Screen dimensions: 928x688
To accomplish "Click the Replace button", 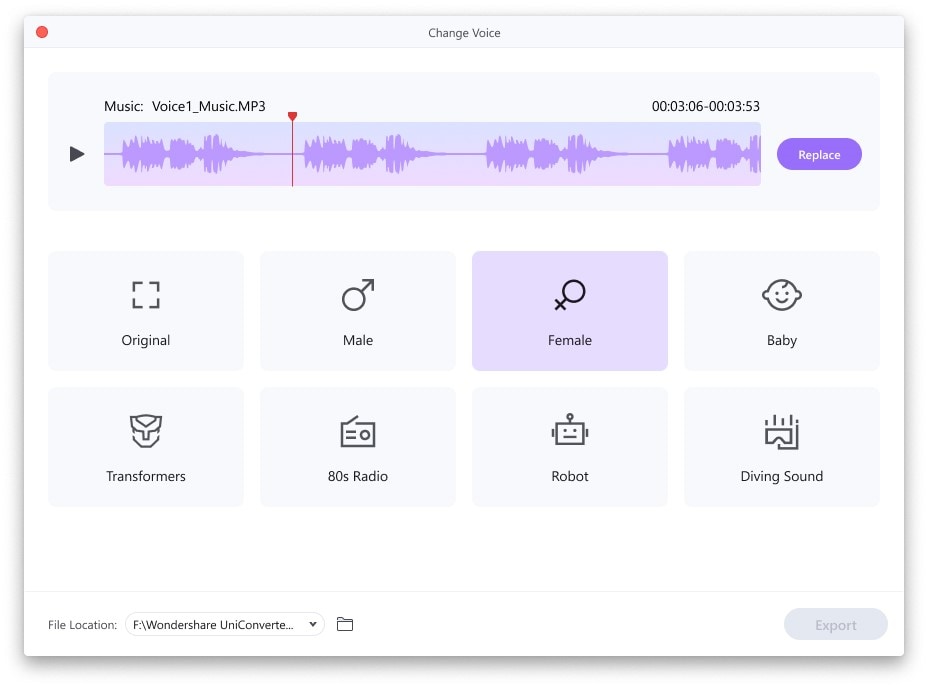I will coord(819,154).
